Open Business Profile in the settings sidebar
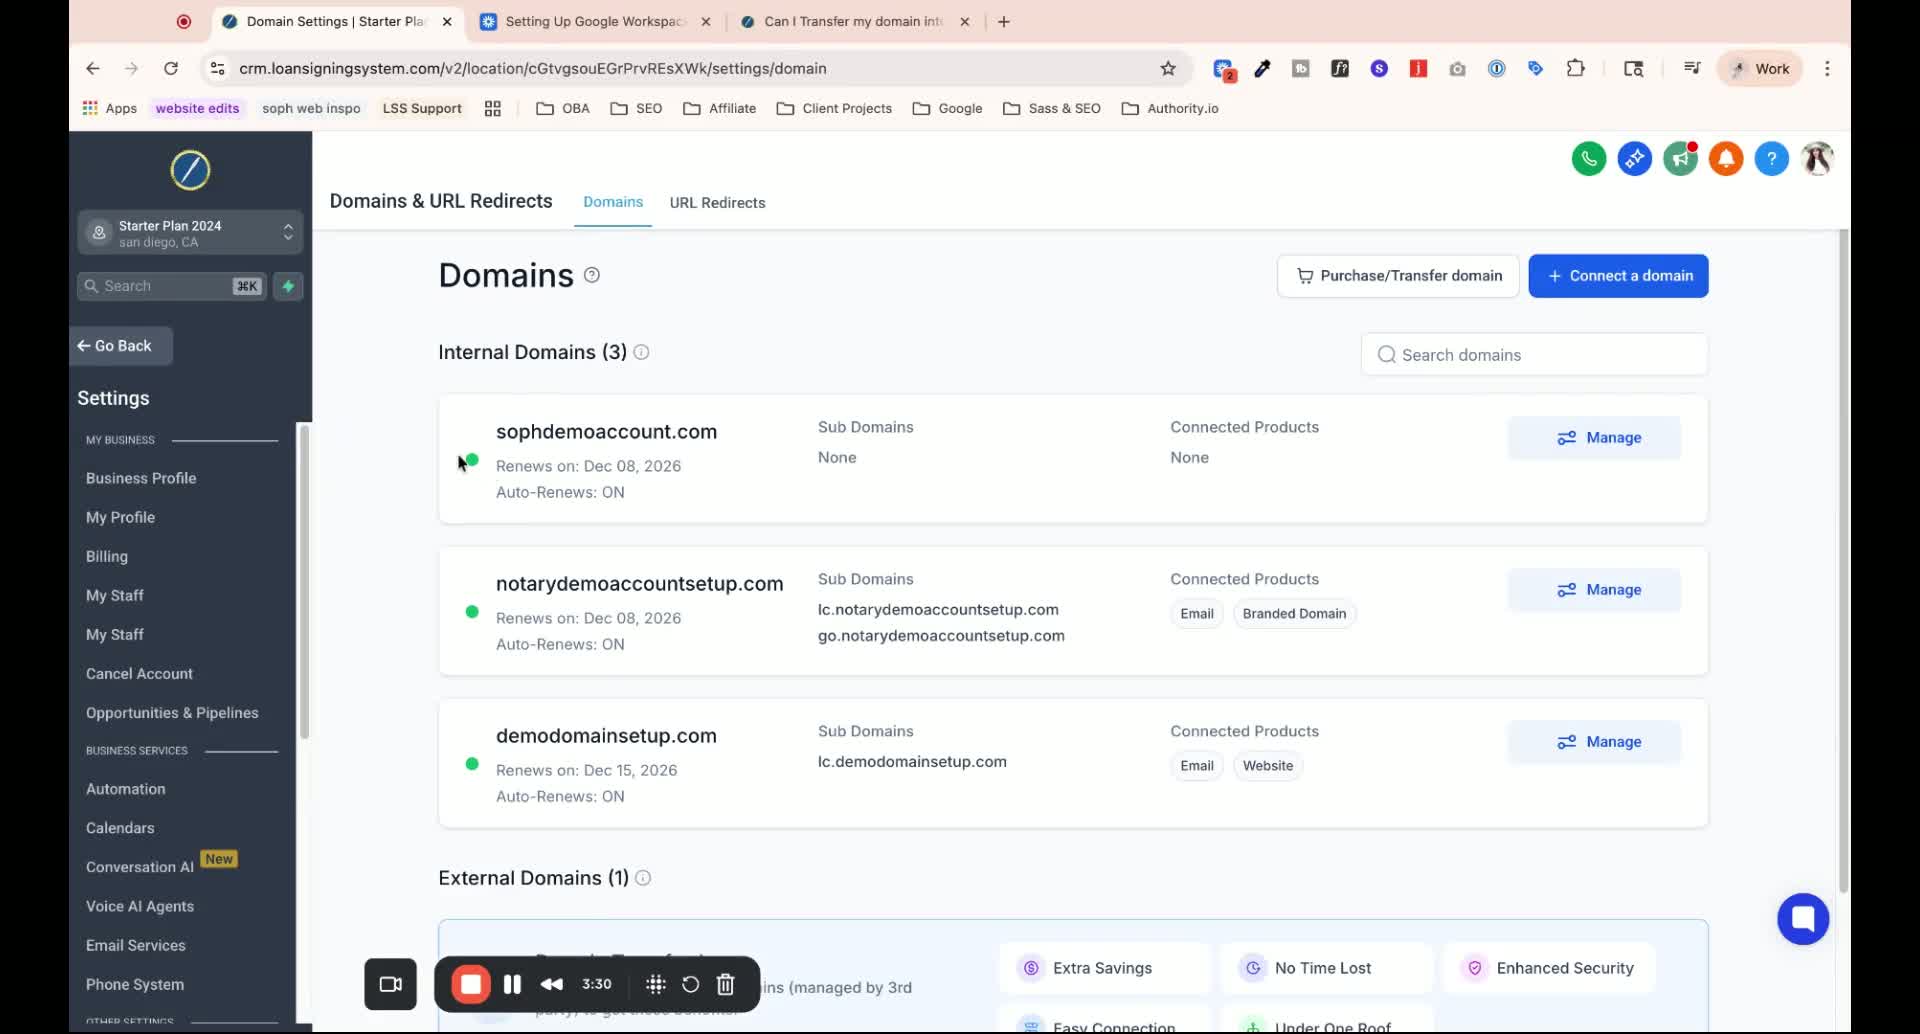This screenshot has width=1920, height=1034. pyautogui.click(x=141, y=478)
